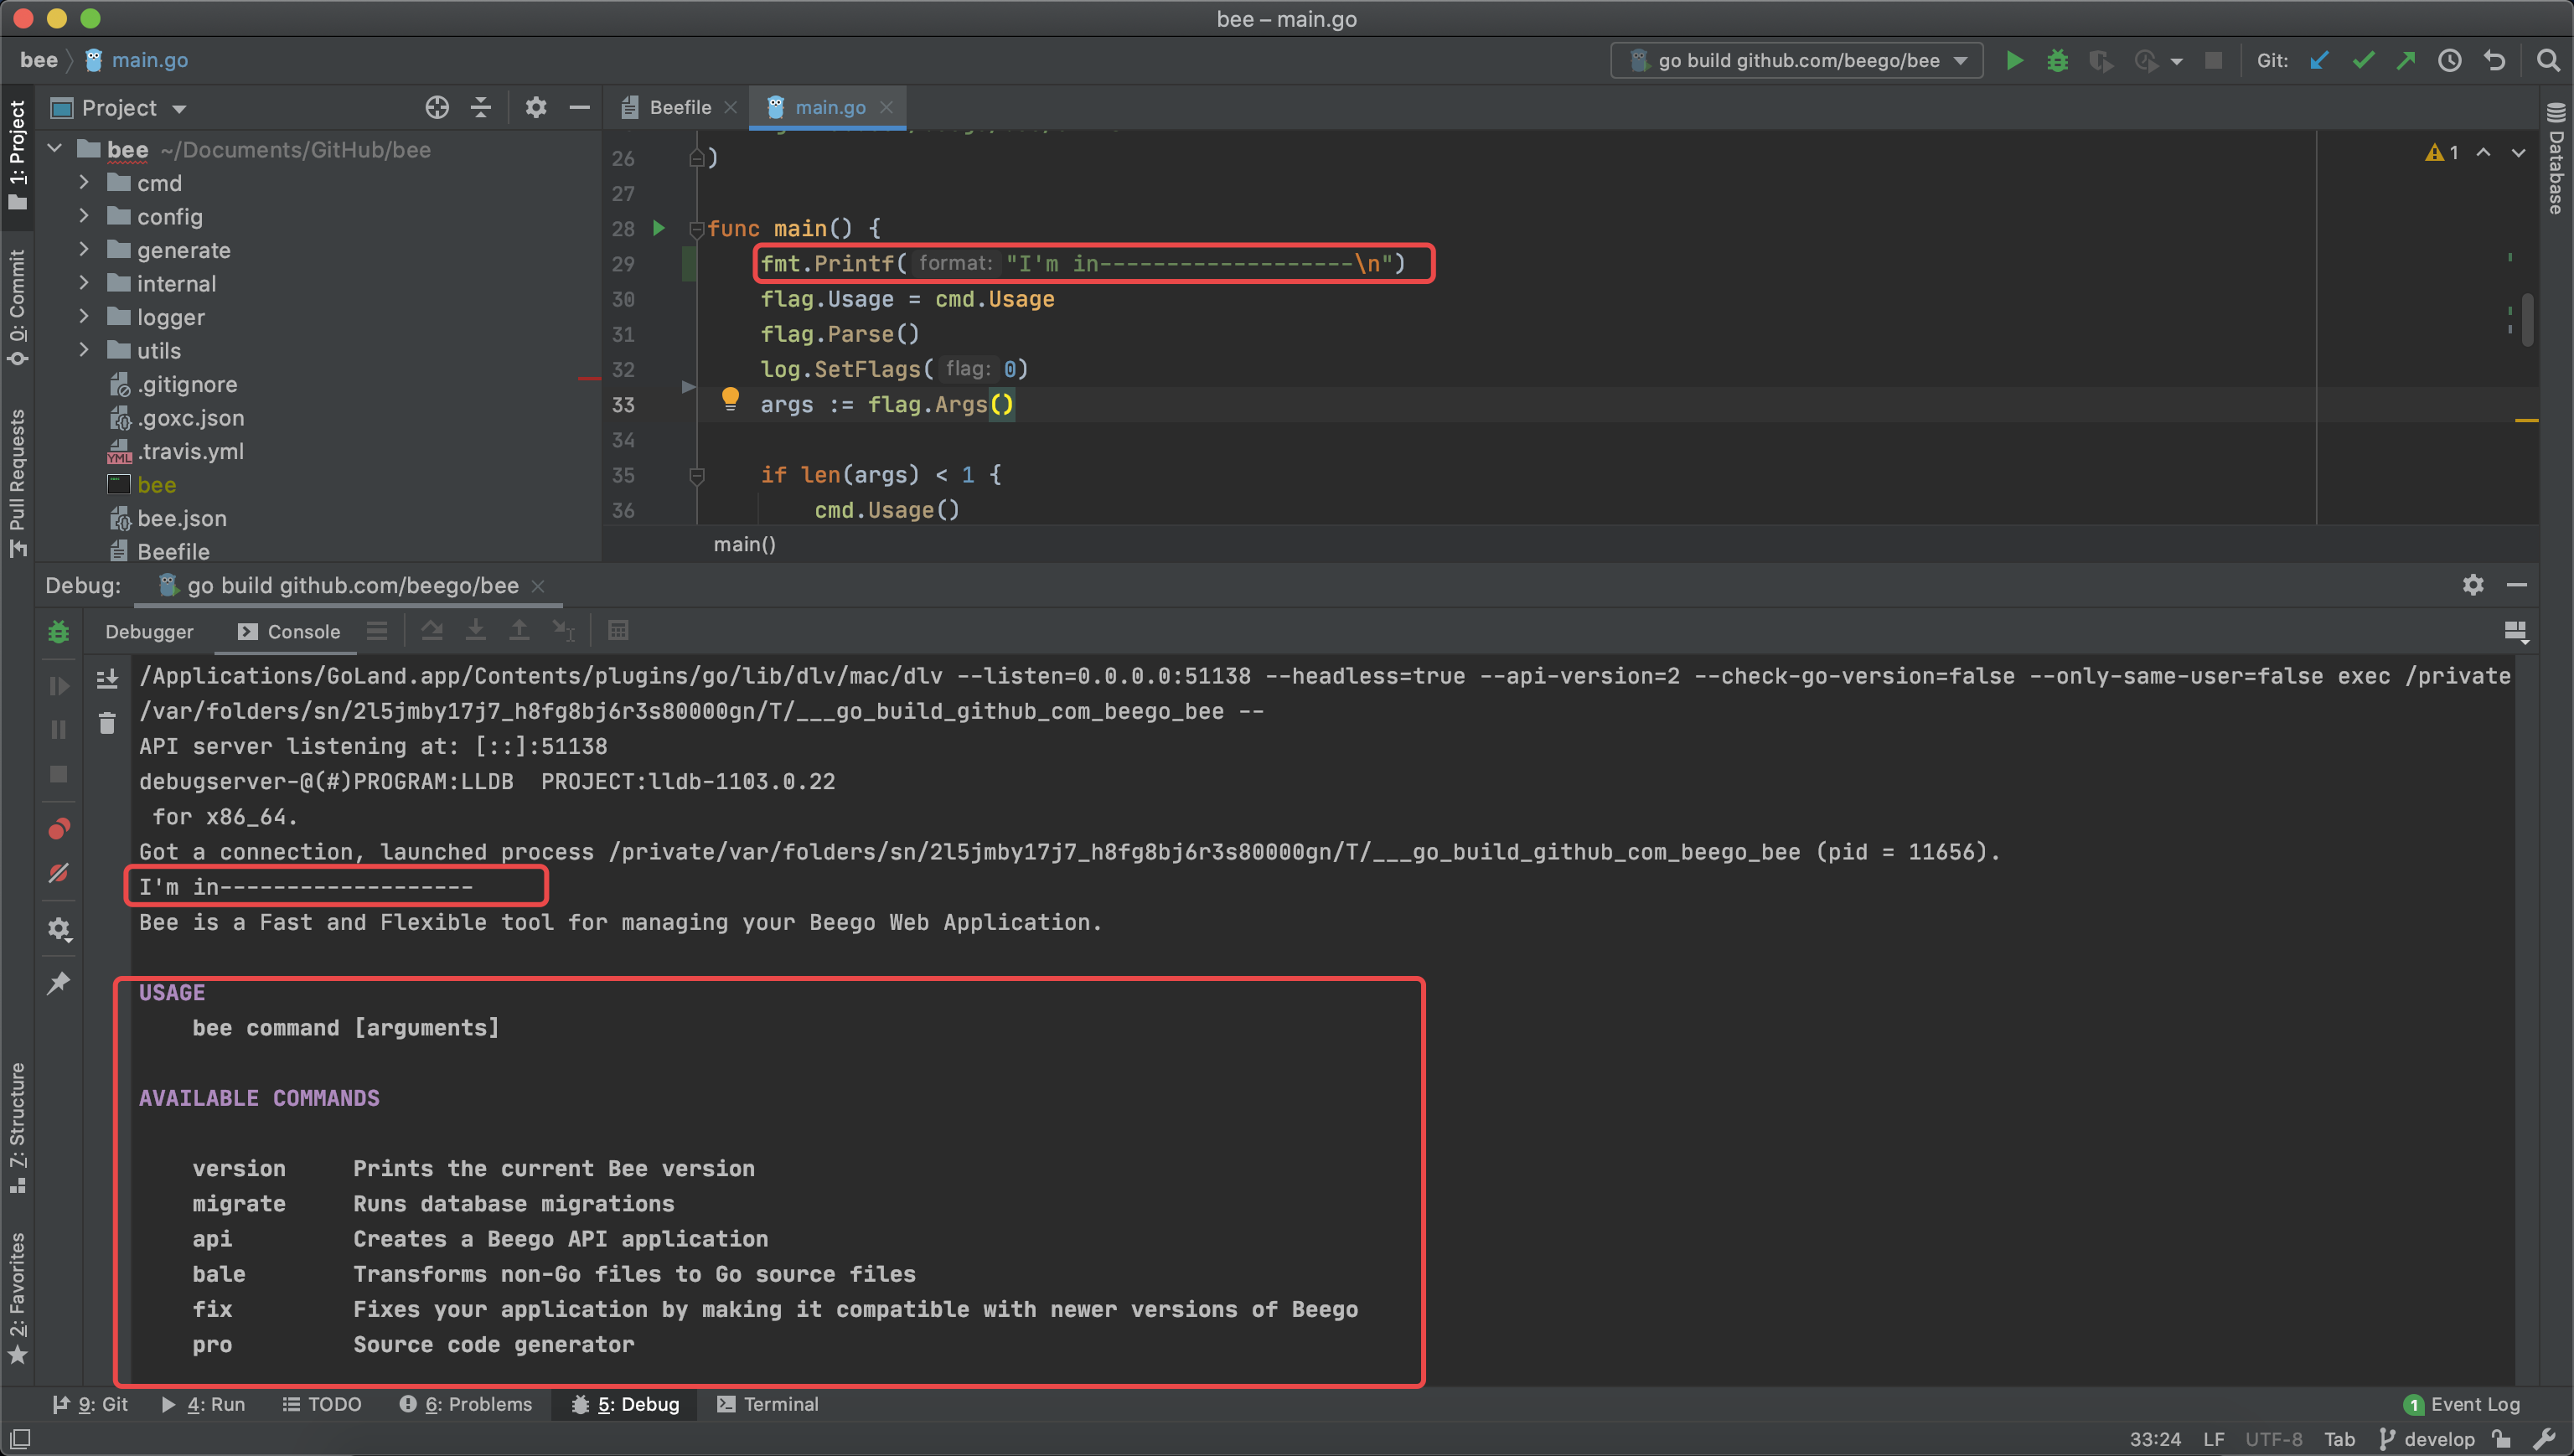Pin the Debug tool window
Screen dimensions: 2574x1456
click(58, 981)
